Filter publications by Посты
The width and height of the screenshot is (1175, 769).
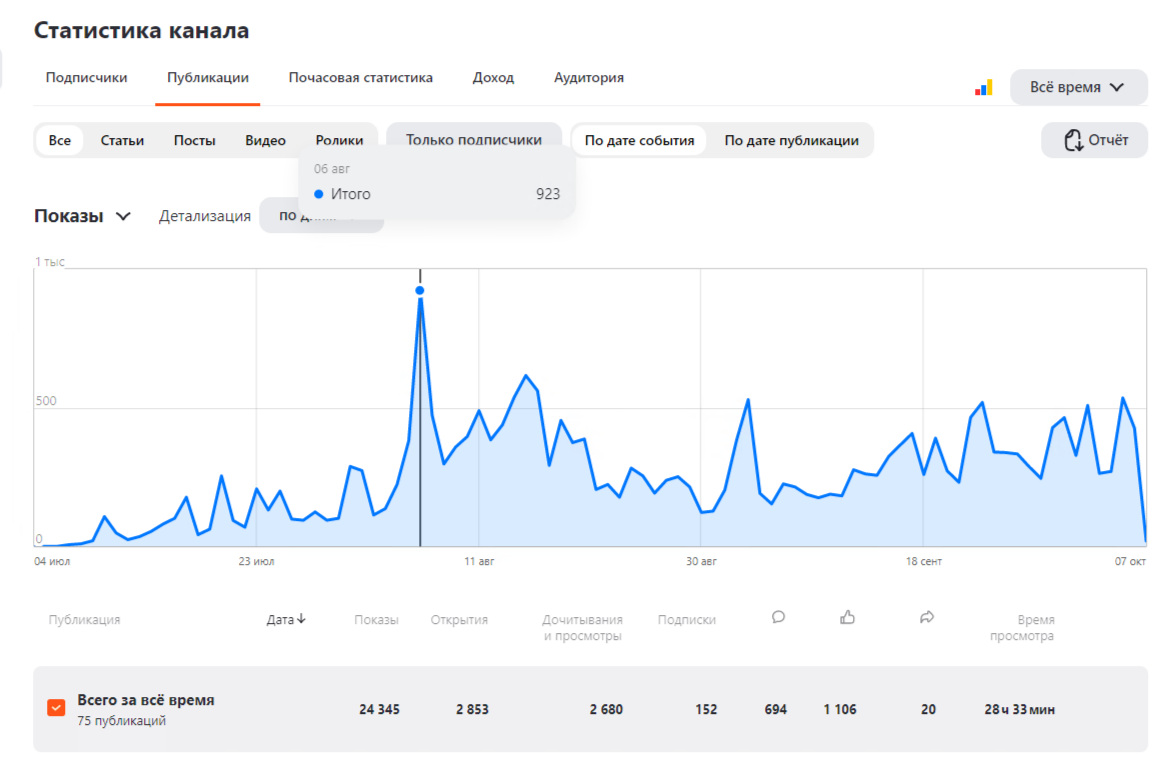pyautogui.click(x=195, y=140)
